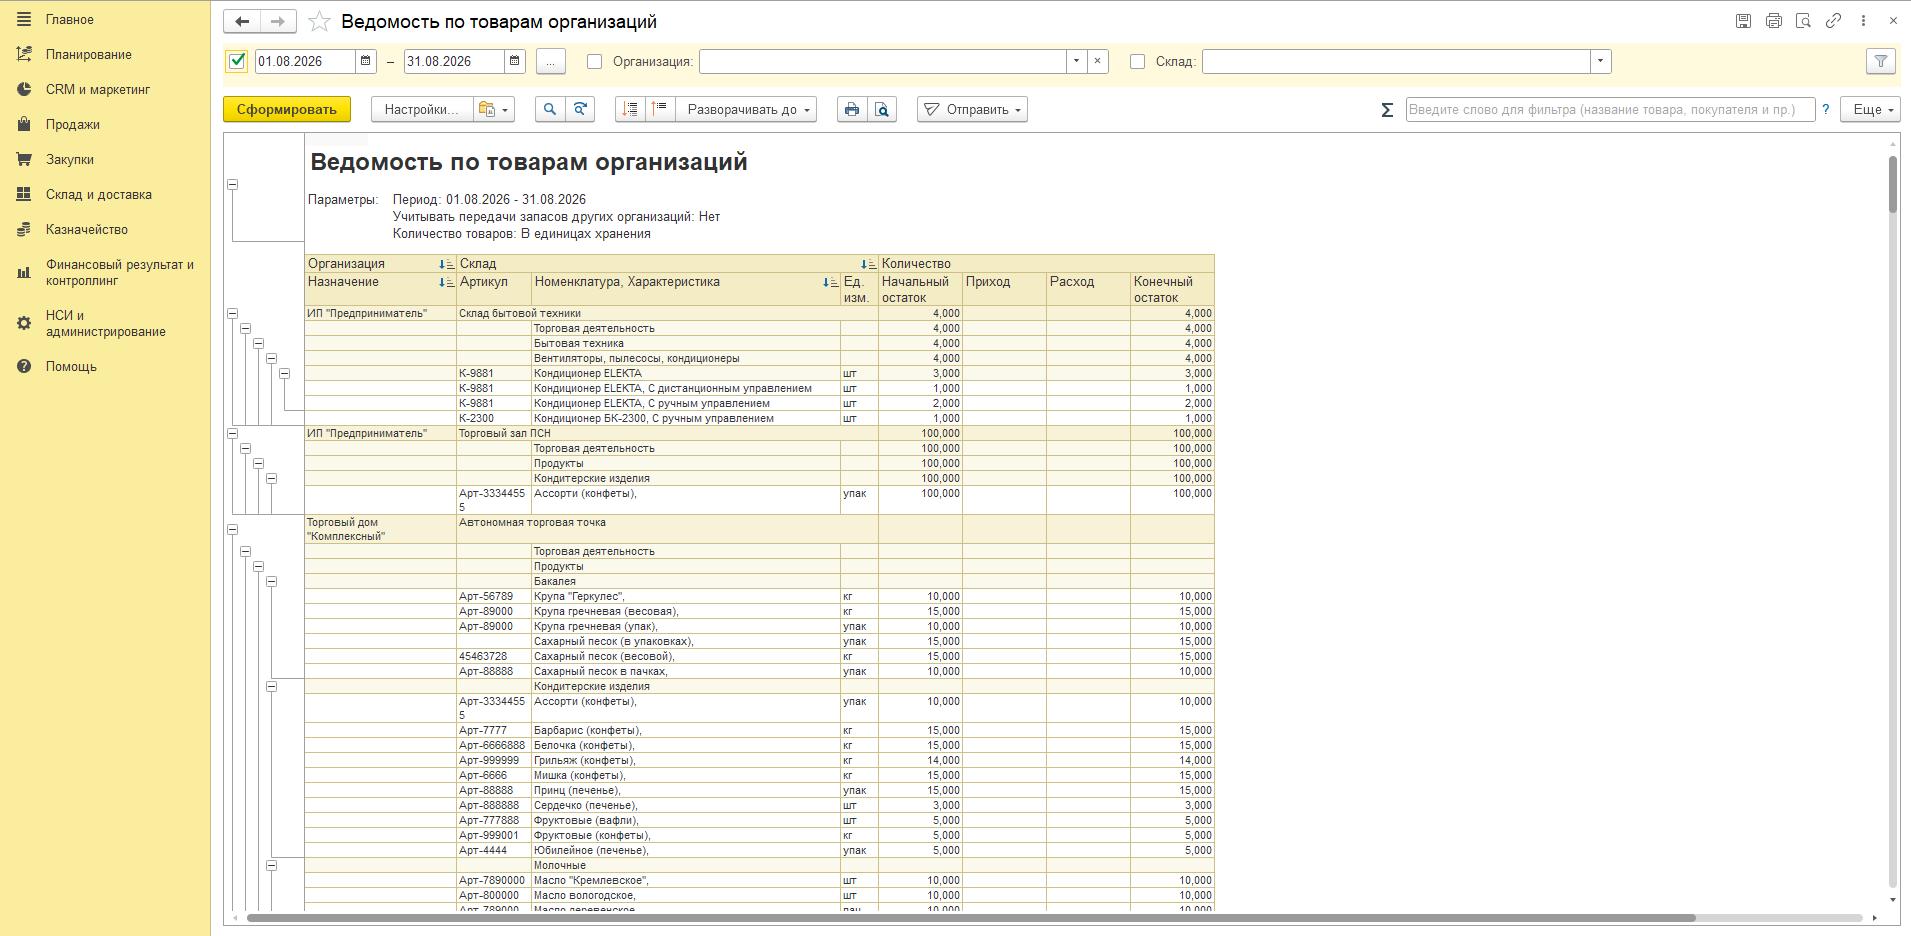Screen dimensions: 1911x936
Task: Collapse the Склад бытовой техники group
Action: tap(232, 313)
